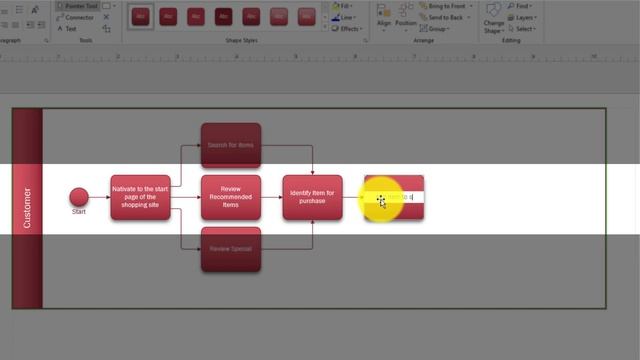Click the 'Start' label text
The height and width of the screenshot is (360, 640).
point(79,211)
